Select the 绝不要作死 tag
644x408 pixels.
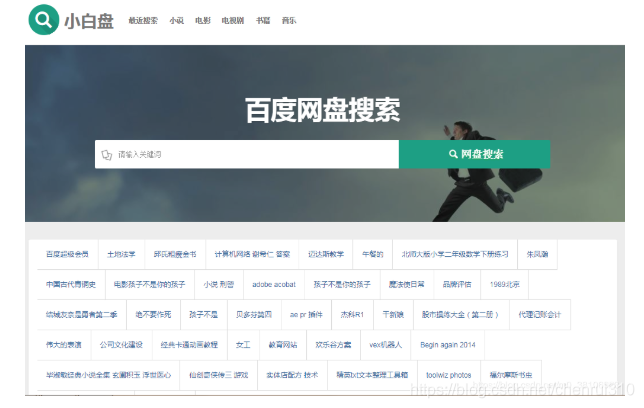pos(153,315)
